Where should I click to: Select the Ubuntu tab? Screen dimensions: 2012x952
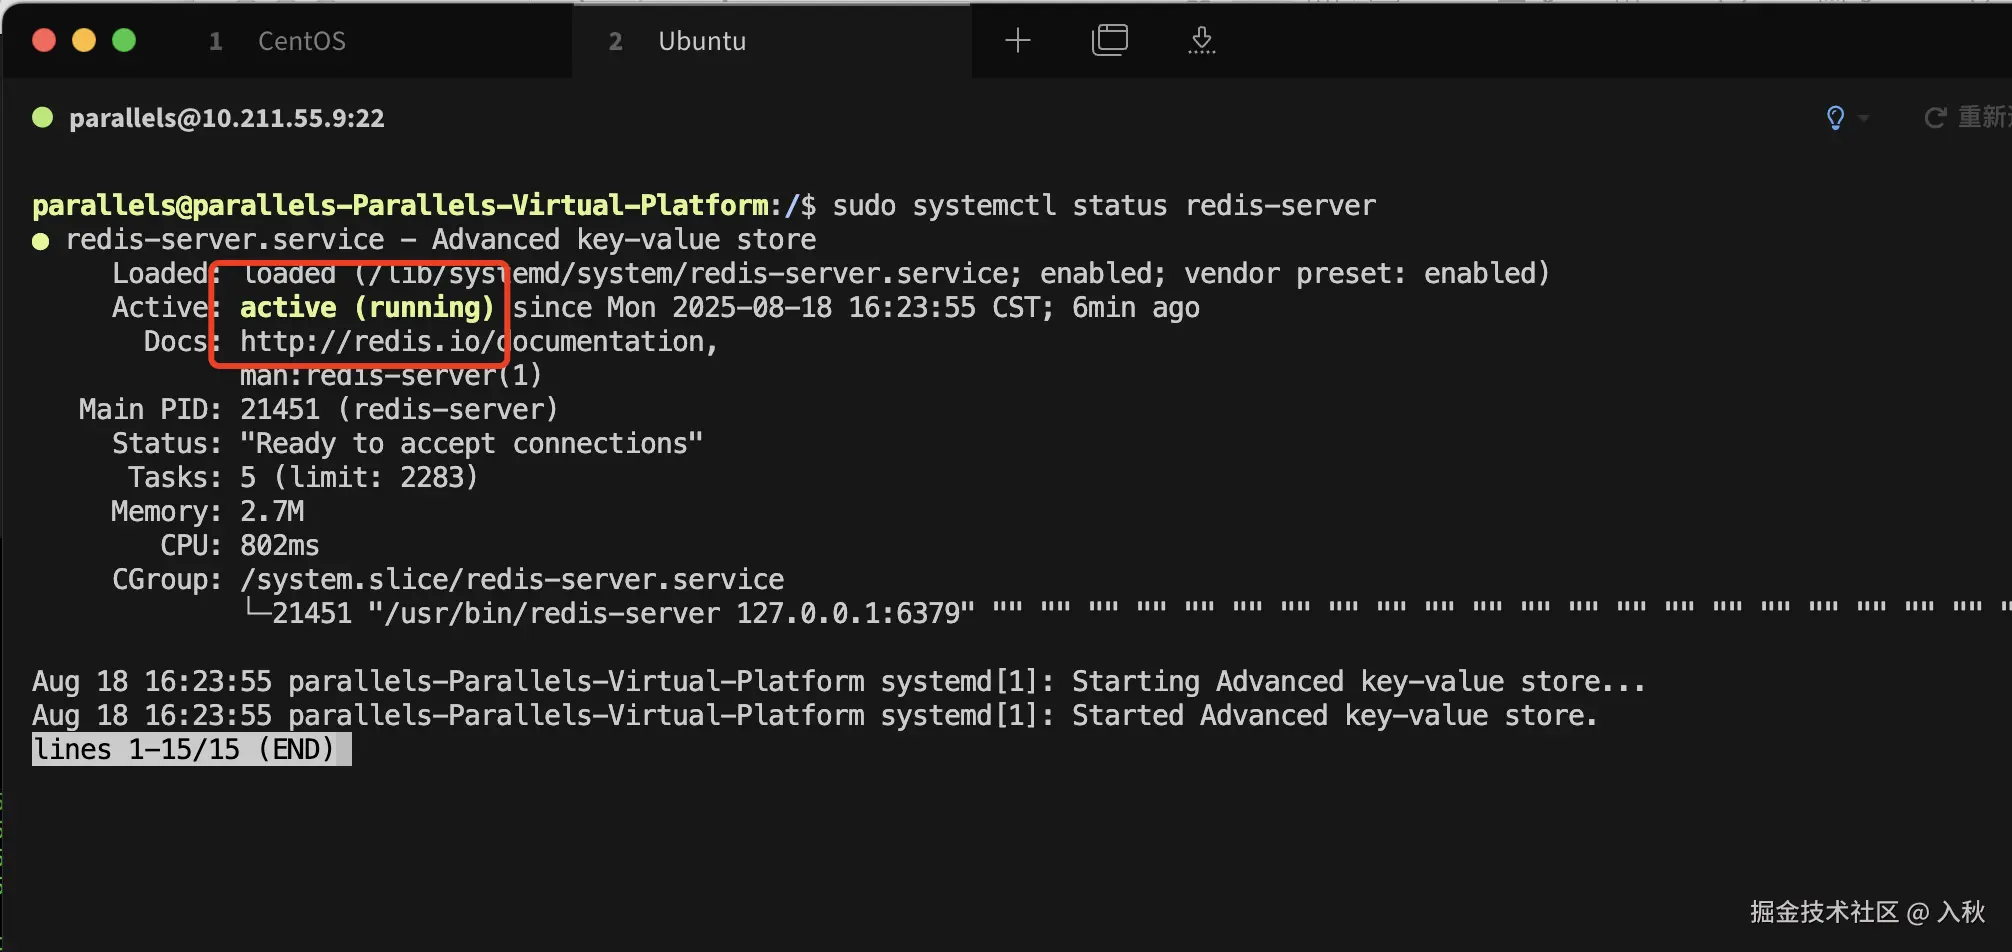[701, 41]
